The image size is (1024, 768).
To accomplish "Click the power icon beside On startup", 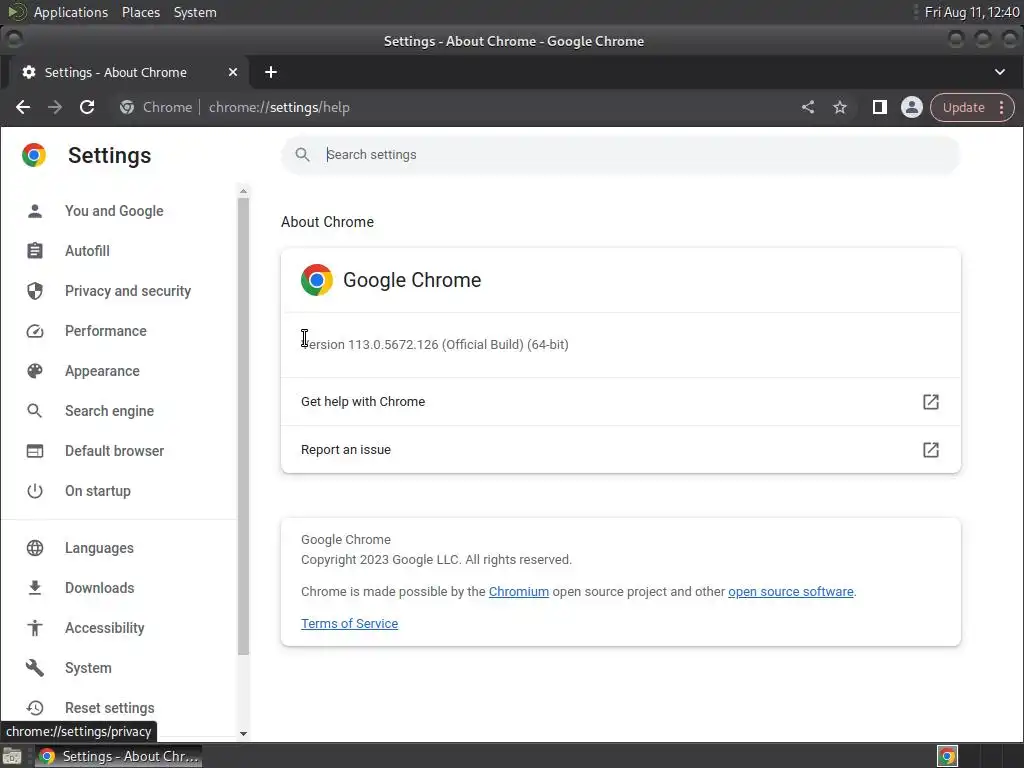I will coord(35,490).
